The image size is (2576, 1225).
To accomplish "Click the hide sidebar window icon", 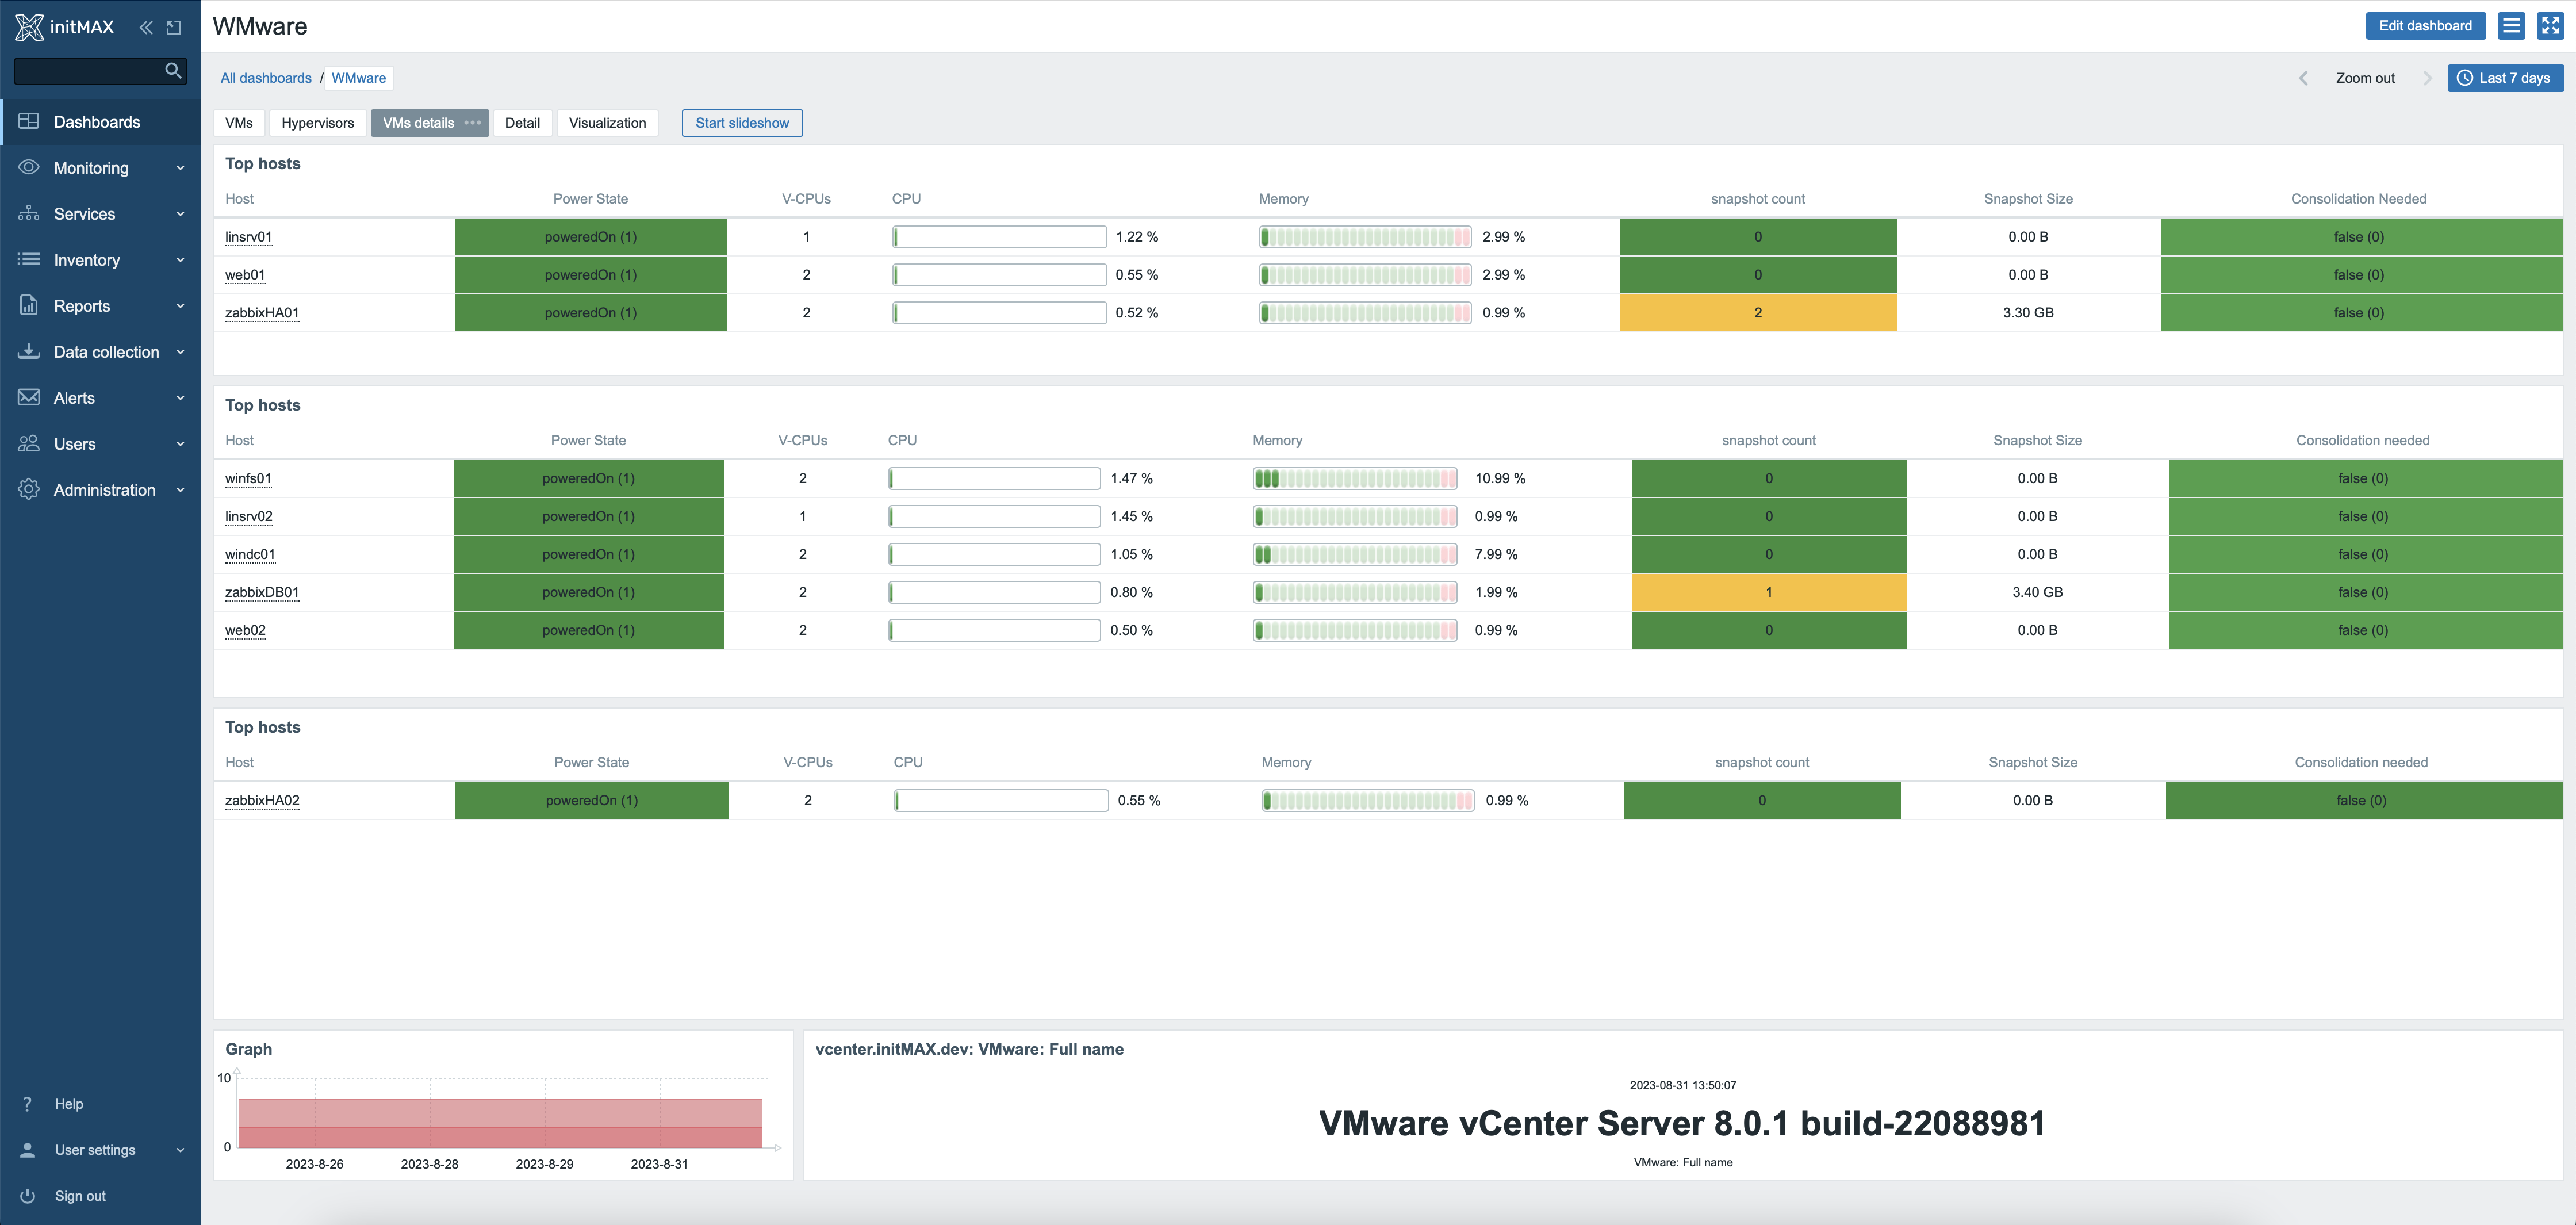I will click(x=174, y=27).
